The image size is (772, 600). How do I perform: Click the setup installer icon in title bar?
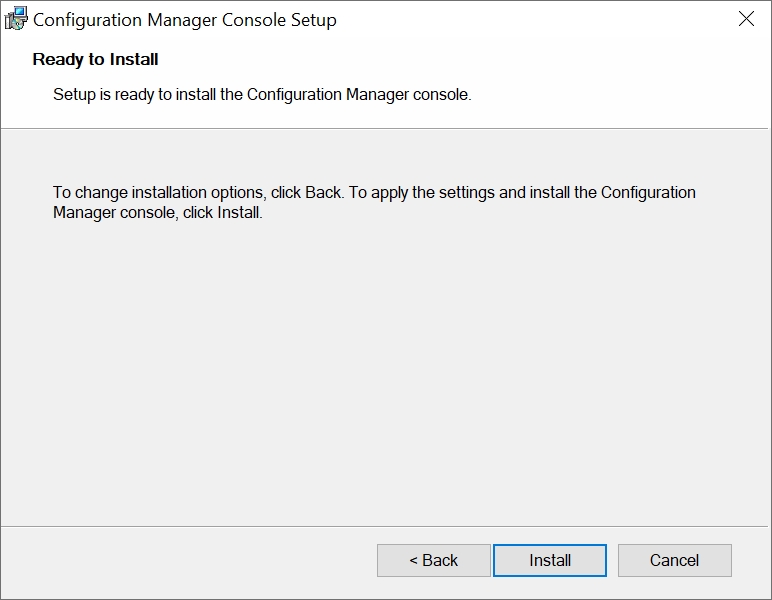point(16,19)
